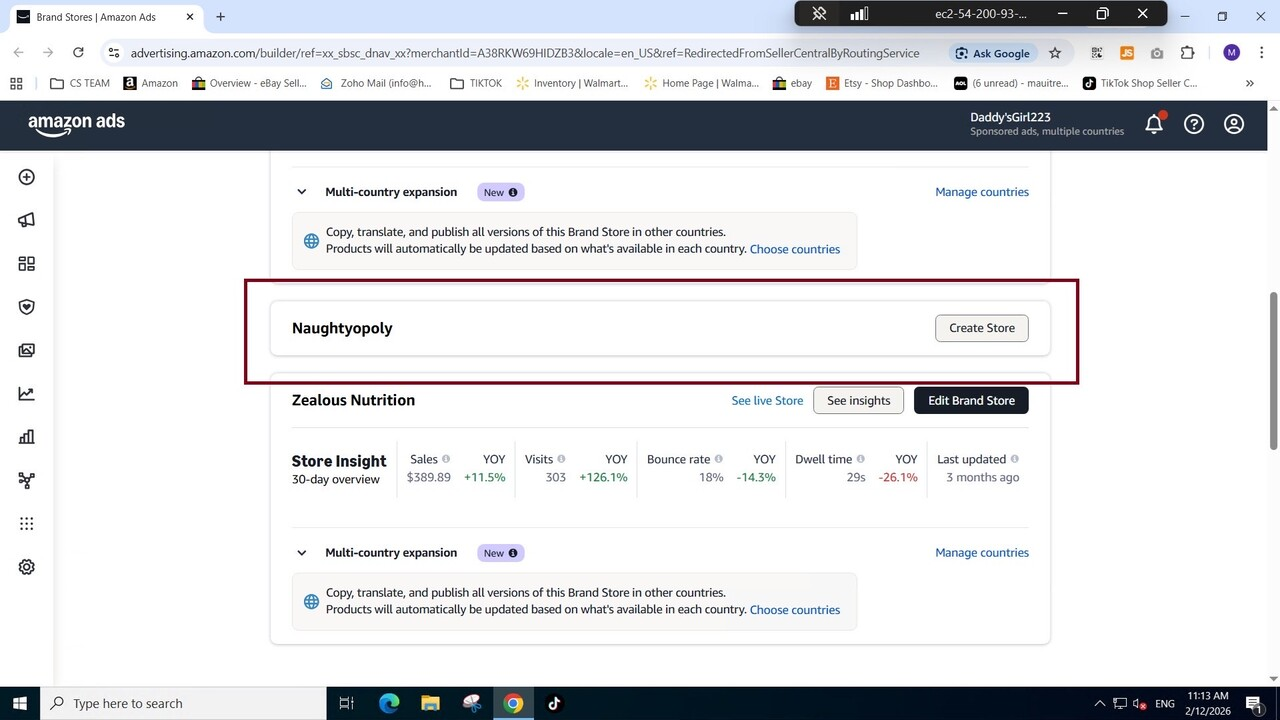
Task: Open the megaphone campaigns icon in sidebar
Action: (27, 220)
